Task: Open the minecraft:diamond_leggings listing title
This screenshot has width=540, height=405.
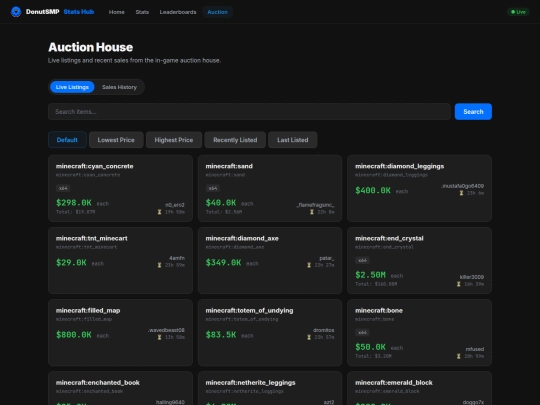Action: 399,166
